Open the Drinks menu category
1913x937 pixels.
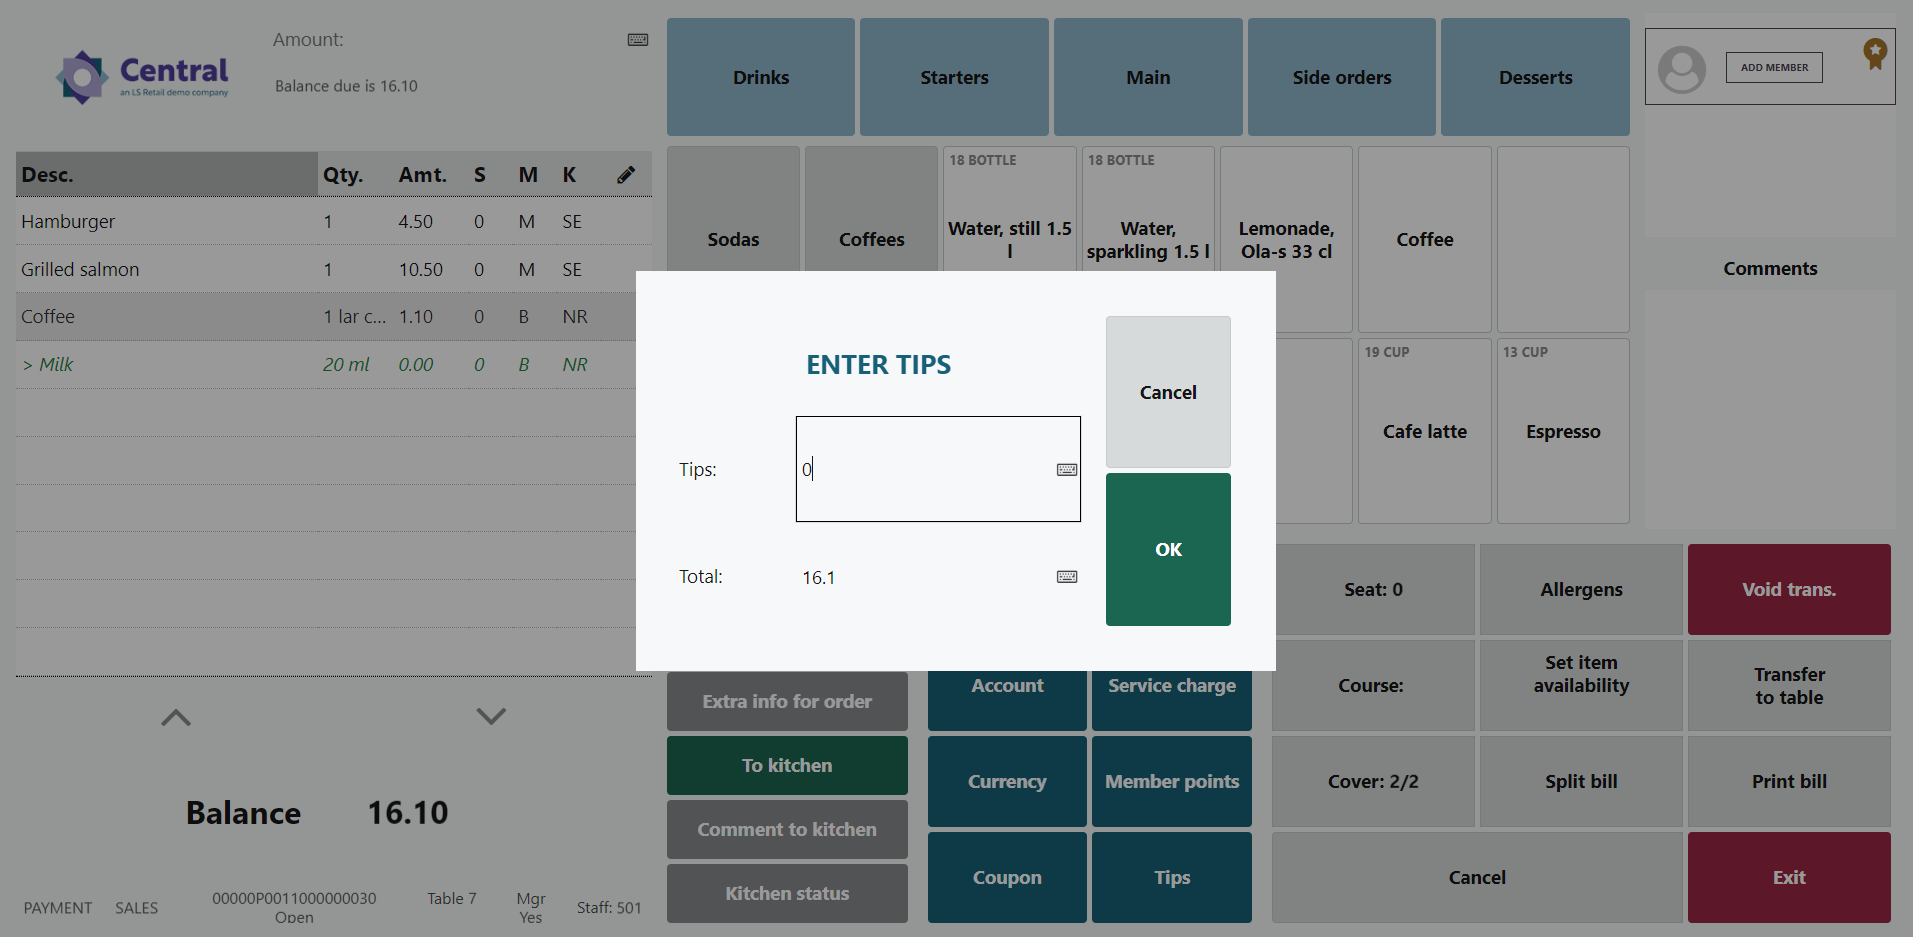coord(761,77)
